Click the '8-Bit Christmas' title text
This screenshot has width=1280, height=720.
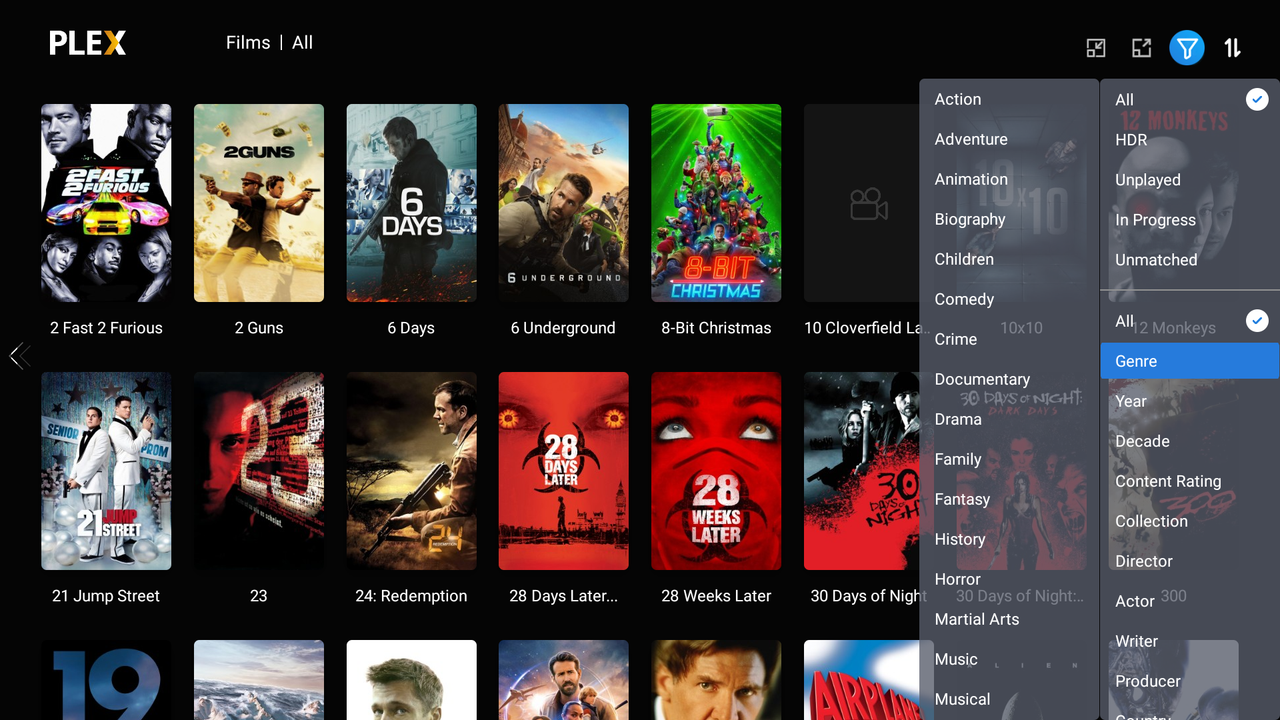(716, 328)
